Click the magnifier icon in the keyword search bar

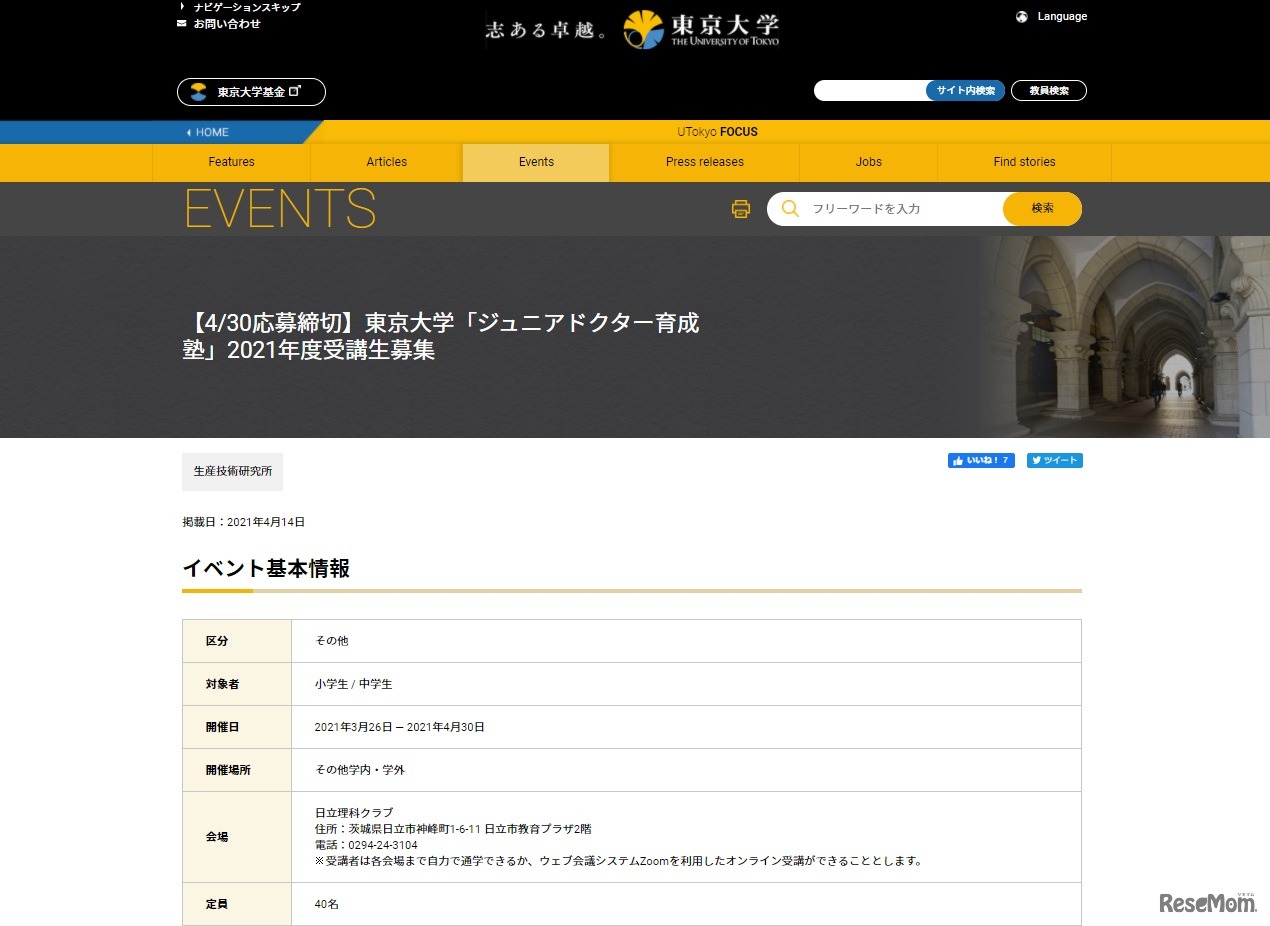(x=789, y=209)
